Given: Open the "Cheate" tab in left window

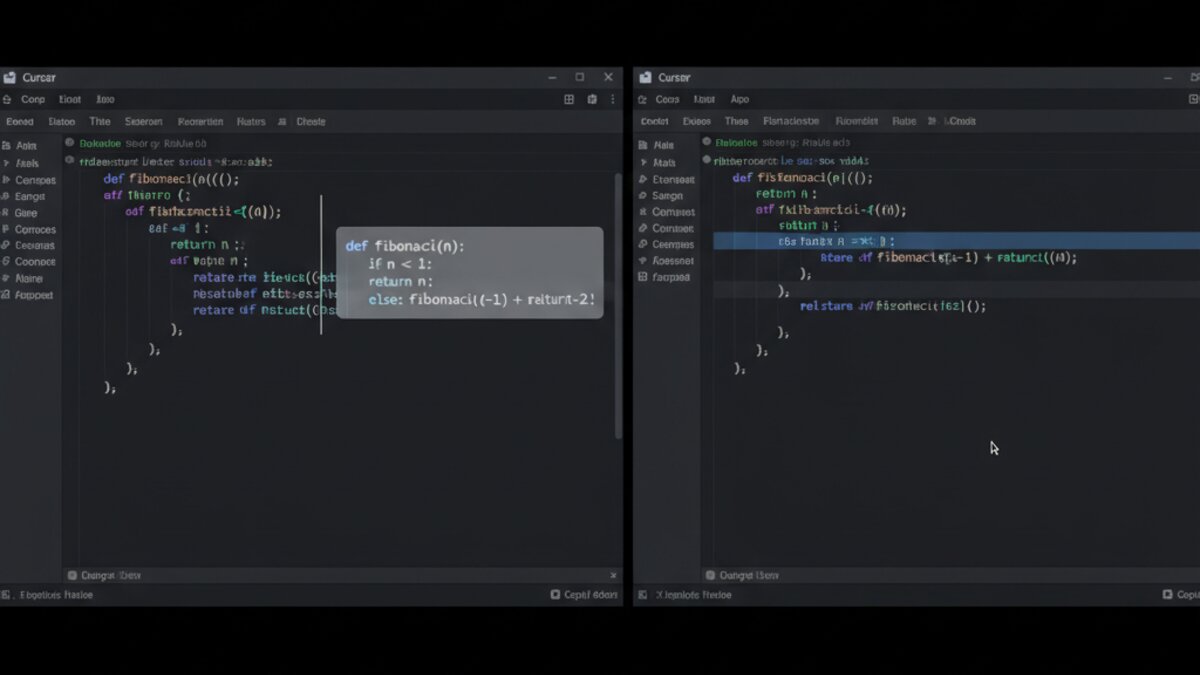Looking at the screenshot, I should click(311, 121).
